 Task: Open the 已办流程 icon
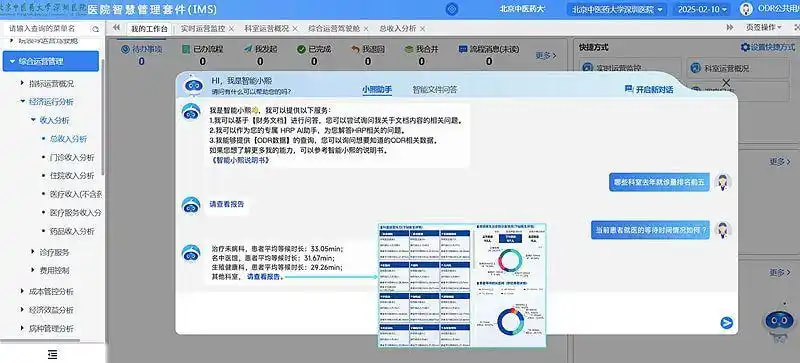(186, 50)
